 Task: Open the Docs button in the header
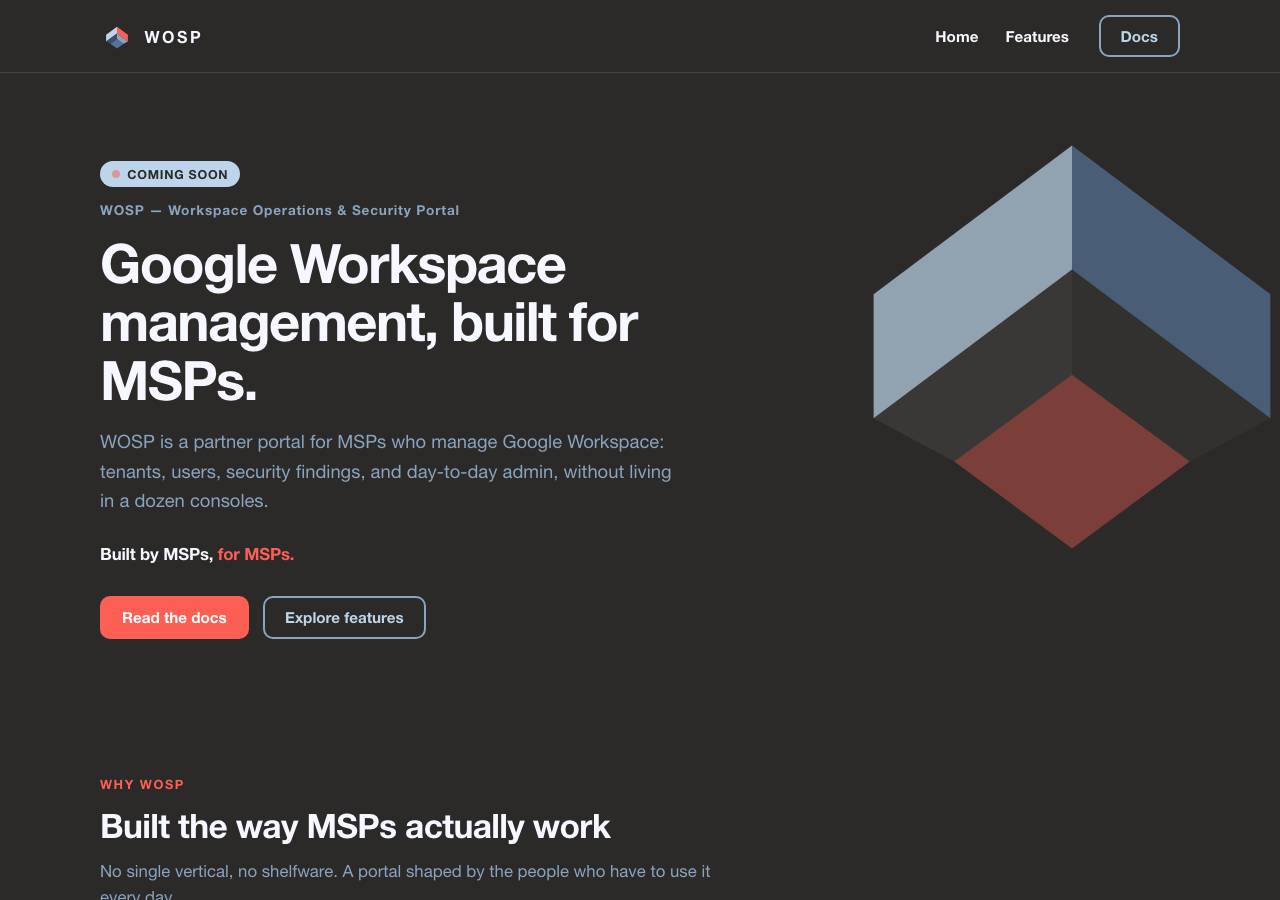(x=1139, y=36)
